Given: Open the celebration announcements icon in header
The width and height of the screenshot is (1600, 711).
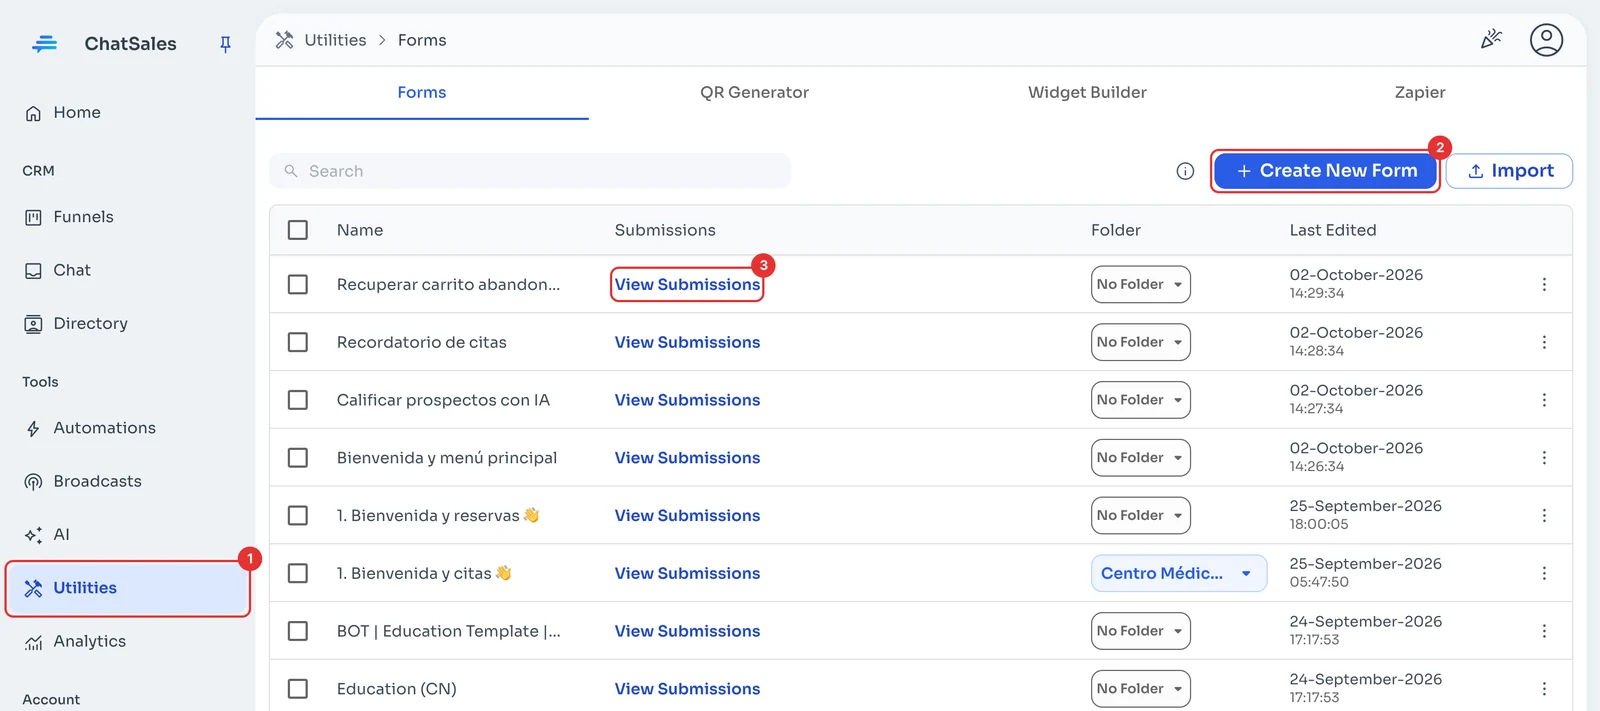Looking at the screenshot, I should (1491, 40).
